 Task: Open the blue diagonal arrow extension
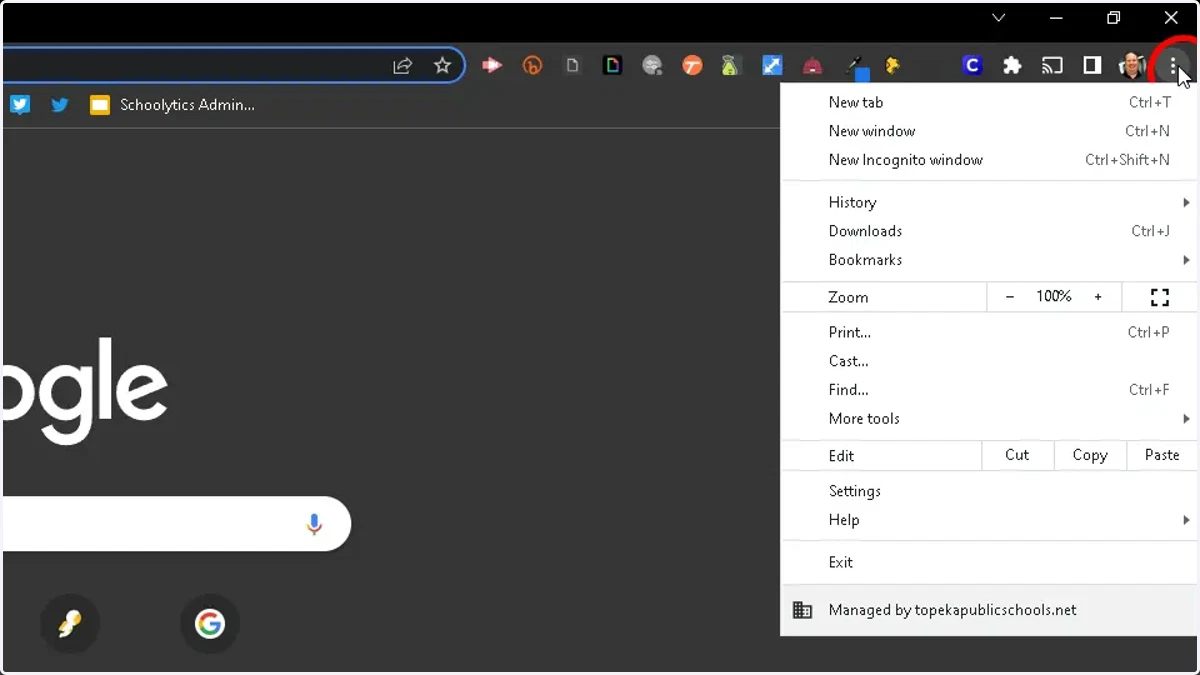(772, 66)
